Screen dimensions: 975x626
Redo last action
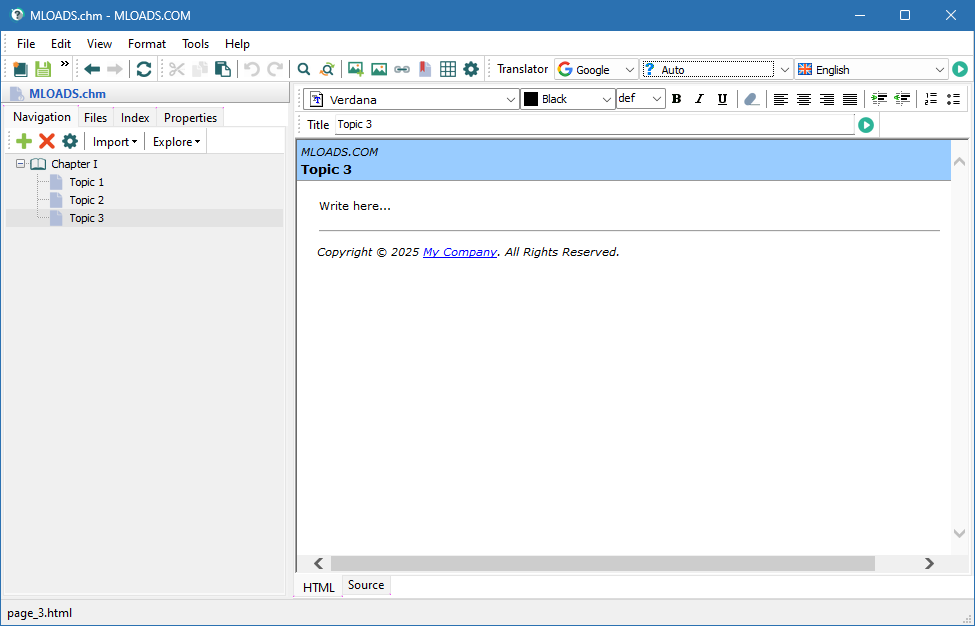[275, 69]
